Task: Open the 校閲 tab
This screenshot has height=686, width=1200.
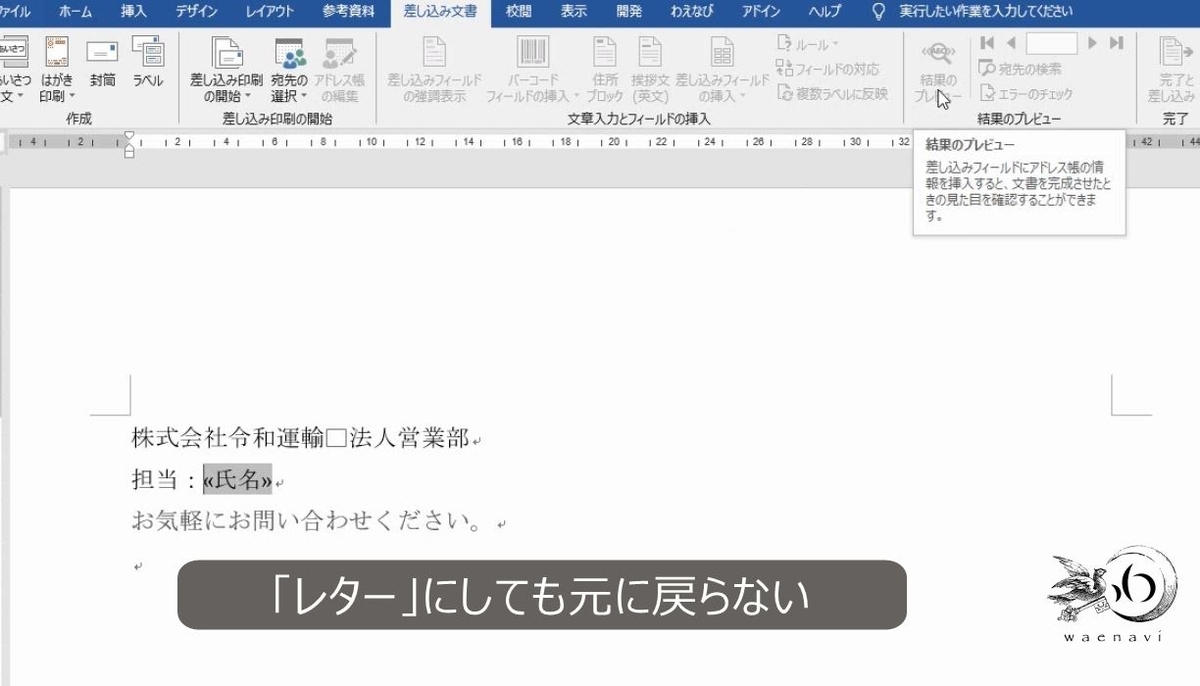Action: (x=519, y=12)
